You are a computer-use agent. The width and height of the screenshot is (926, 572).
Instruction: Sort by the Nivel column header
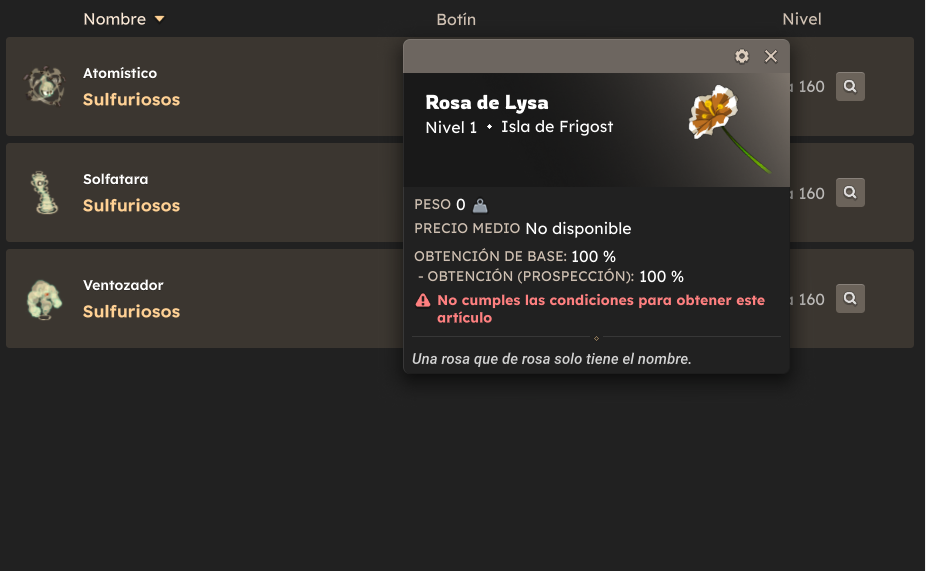click(801, 19)
